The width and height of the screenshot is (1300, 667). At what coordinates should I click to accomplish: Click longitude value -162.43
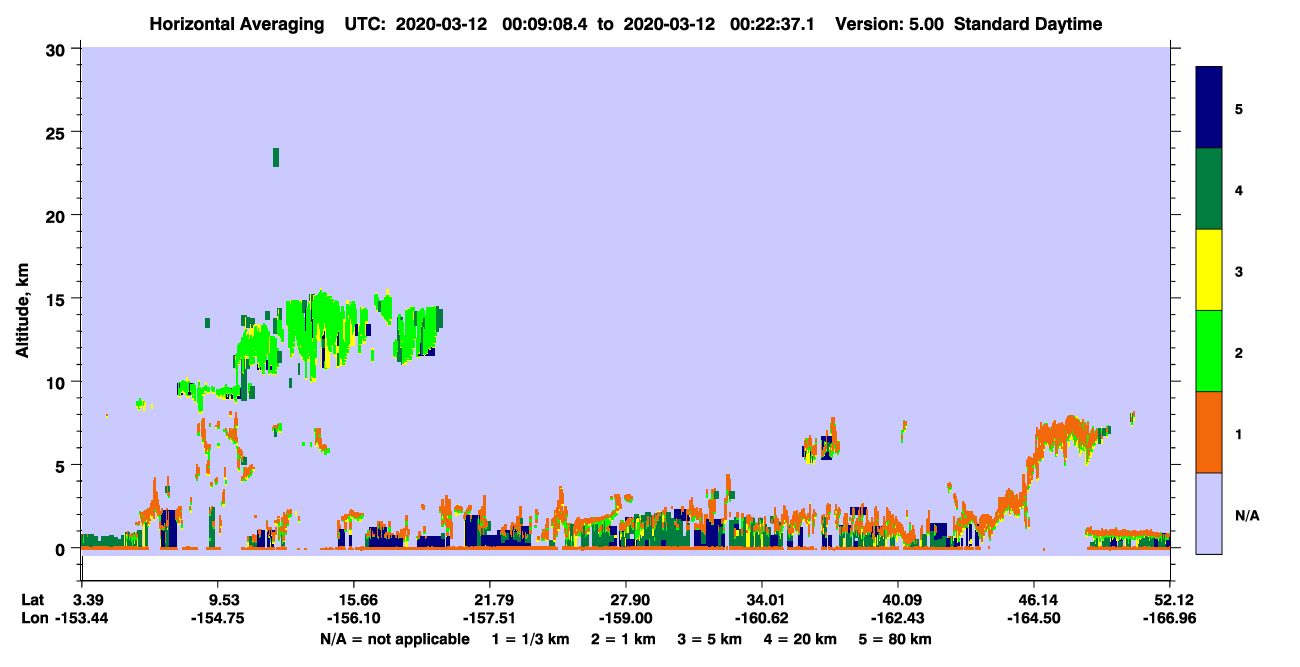pos(899,619)
